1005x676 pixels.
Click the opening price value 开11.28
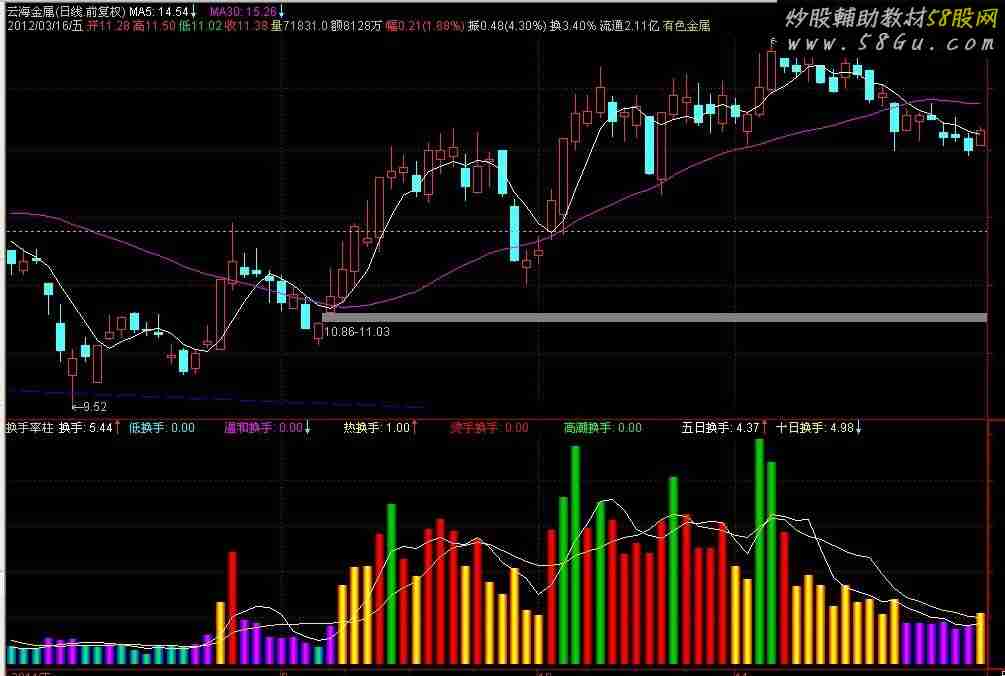[x=108, y=26]
